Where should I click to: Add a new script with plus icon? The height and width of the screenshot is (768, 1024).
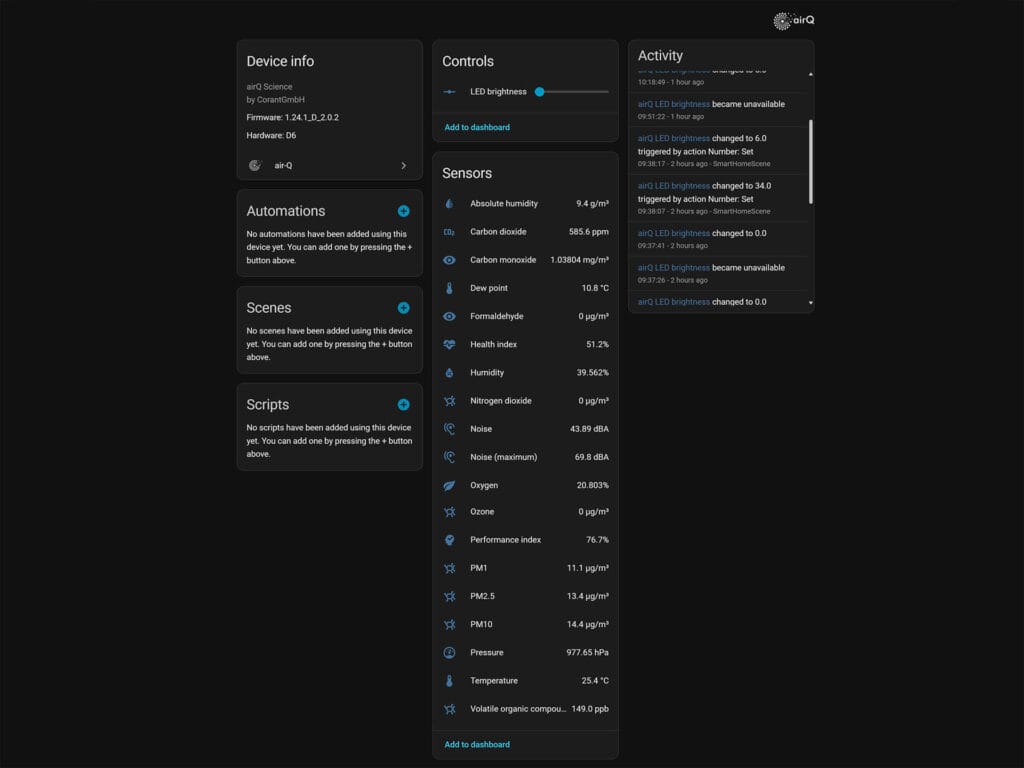point(403,405)
